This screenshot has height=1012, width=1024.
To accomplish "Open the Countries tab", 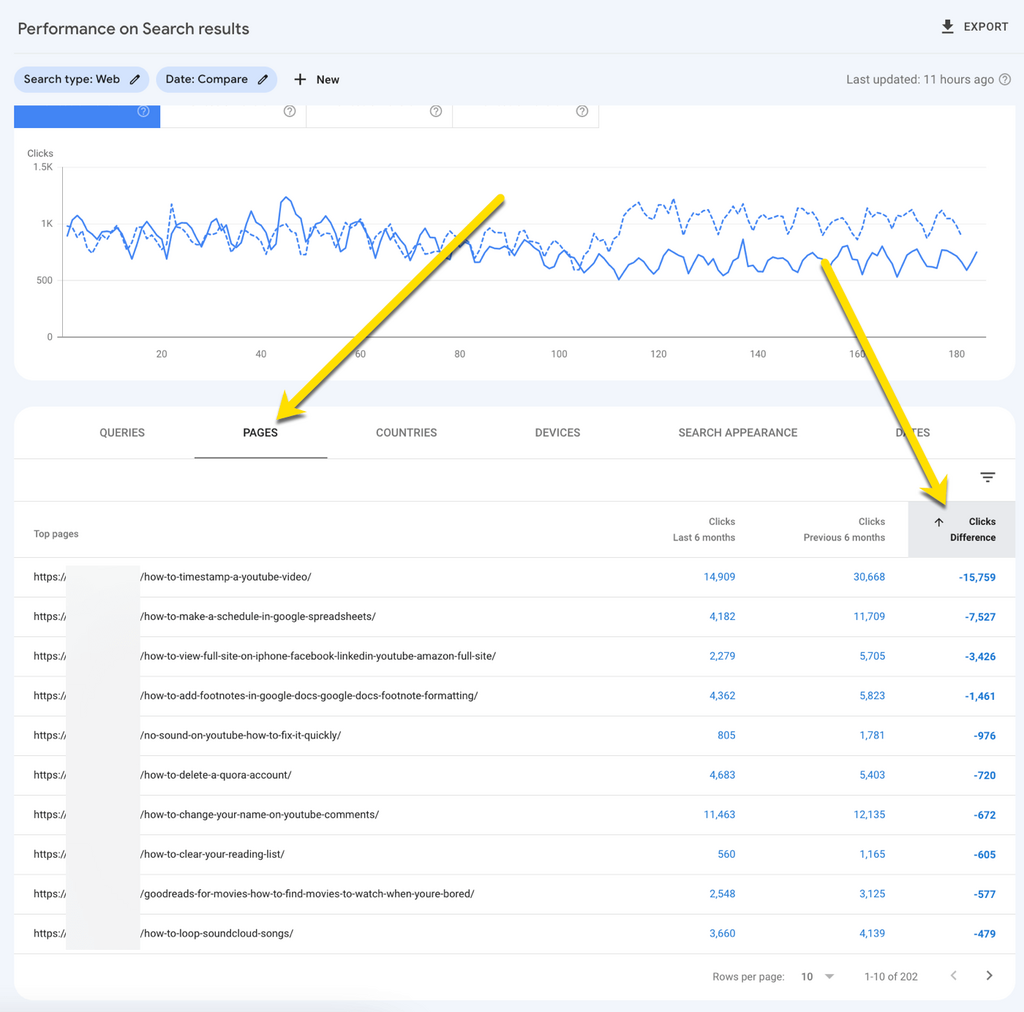I will (x=406, y=433).
